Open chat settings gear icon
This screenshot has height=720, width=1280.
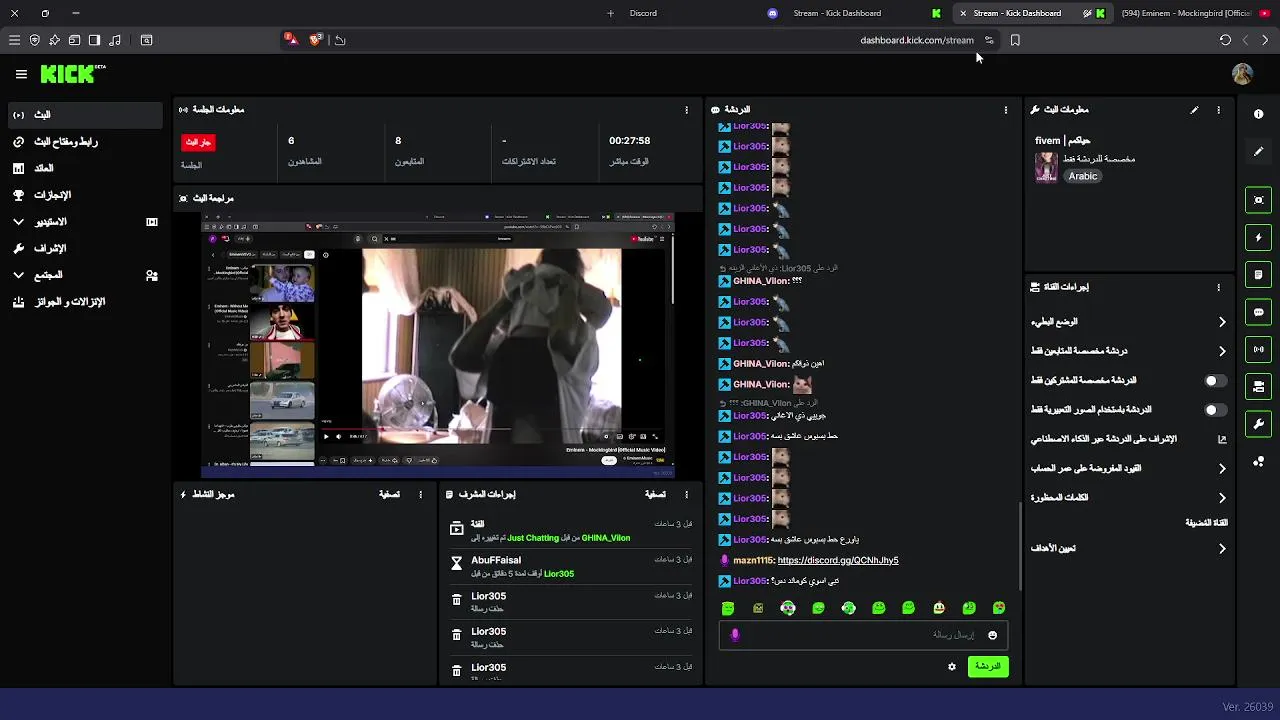pyautogui.click(x=952, y=667)
